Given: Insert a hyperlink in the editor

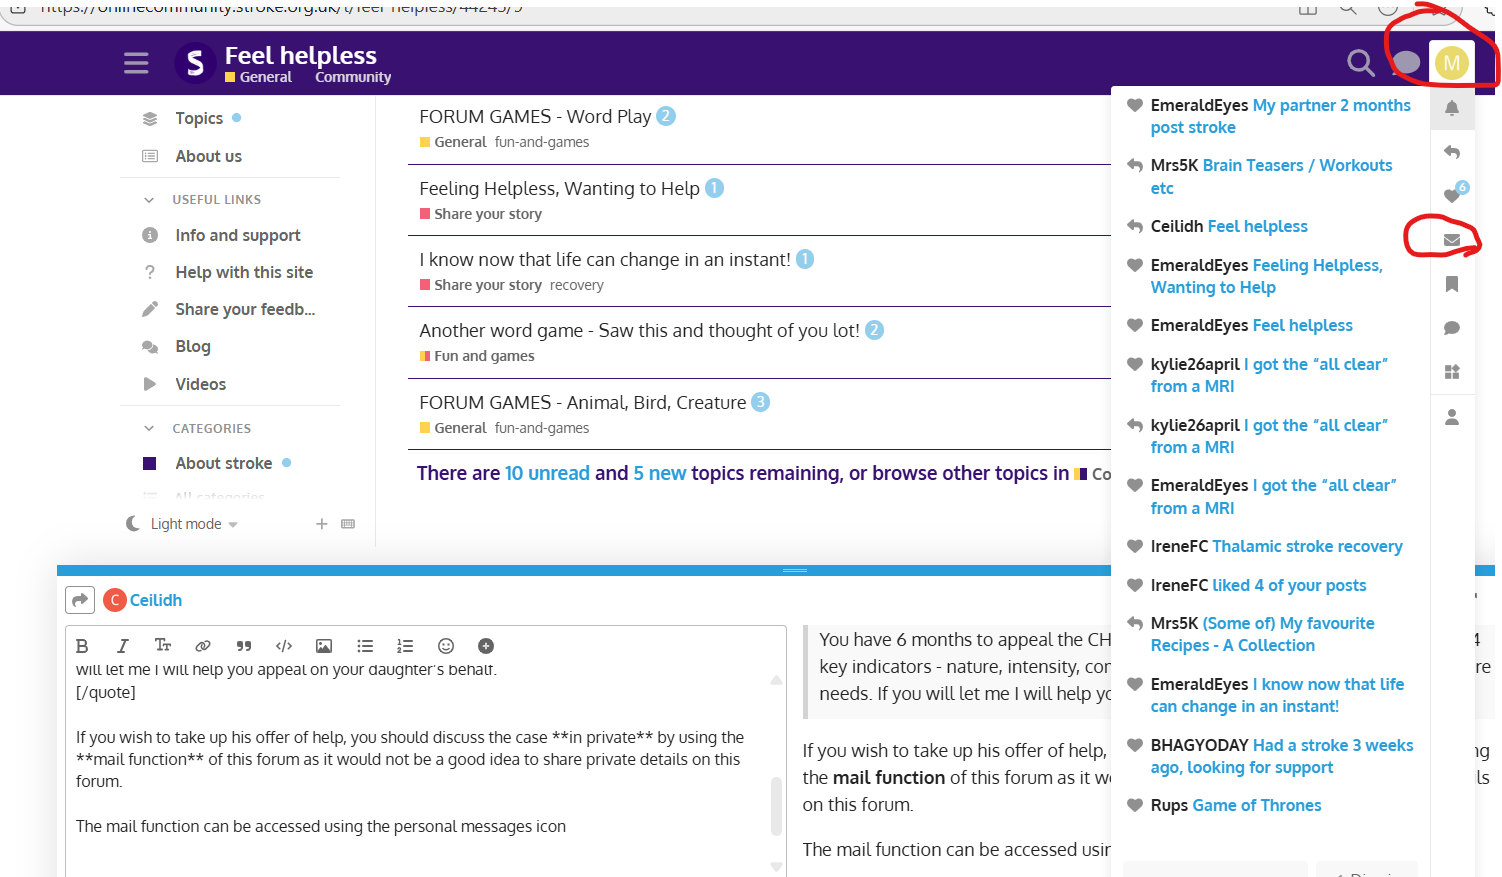Looking at the screenshot, I should pyautogui.click(x=203, y=646).
